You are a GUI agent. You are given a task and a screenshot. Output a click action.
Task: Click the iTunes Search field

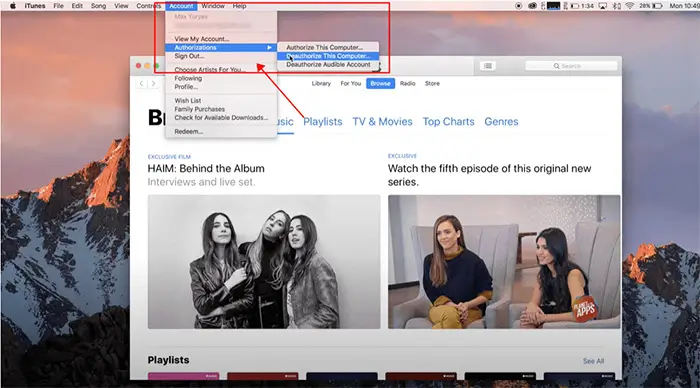(571, 66)
